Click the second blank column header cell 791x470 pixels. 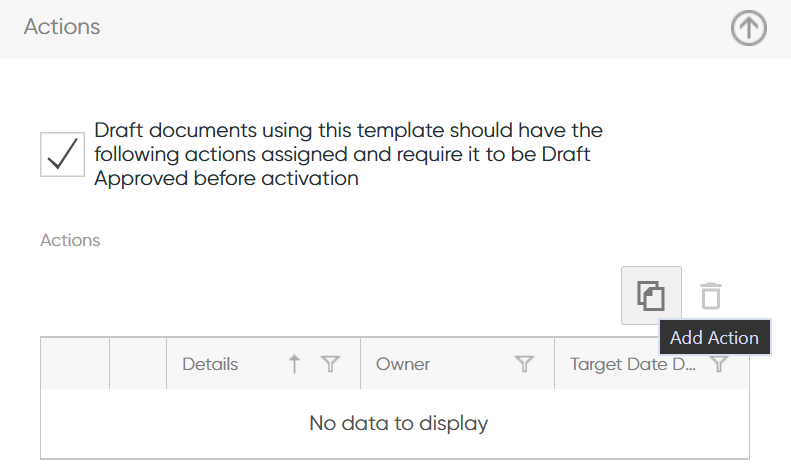click(x=138, y=364)
